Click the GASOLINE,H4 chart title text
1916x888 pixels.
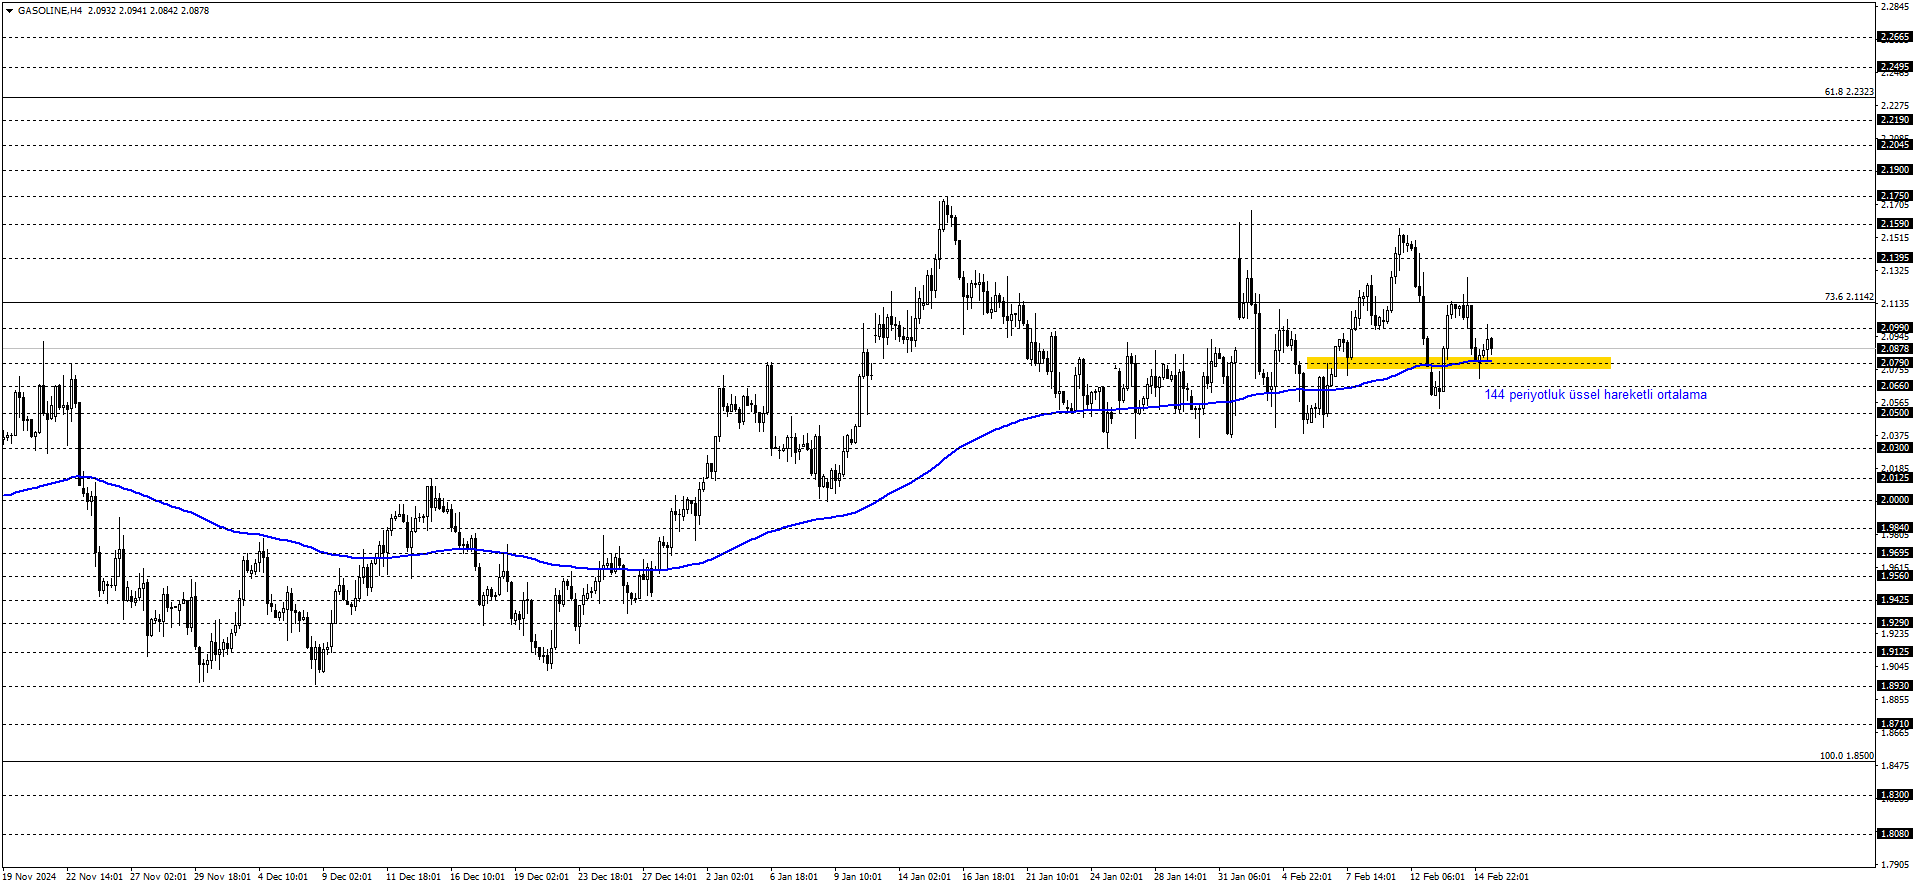49,11
